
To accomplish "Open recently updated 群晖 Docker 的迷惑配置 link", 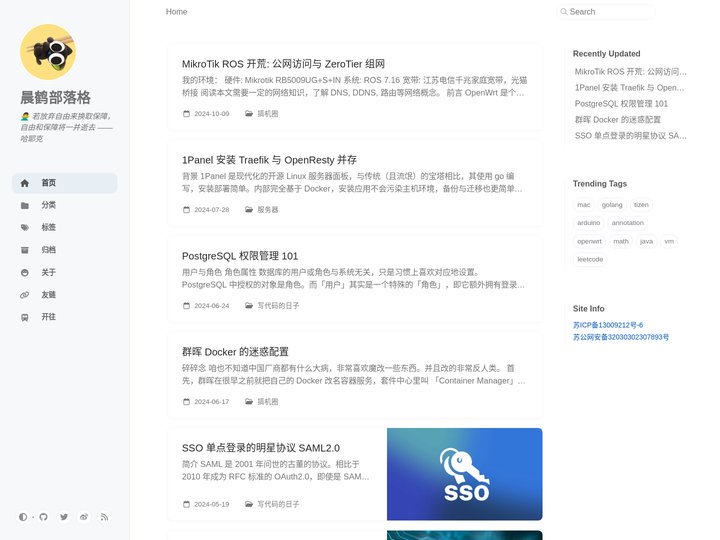I will pyautogui.click(x=618, y=119).
